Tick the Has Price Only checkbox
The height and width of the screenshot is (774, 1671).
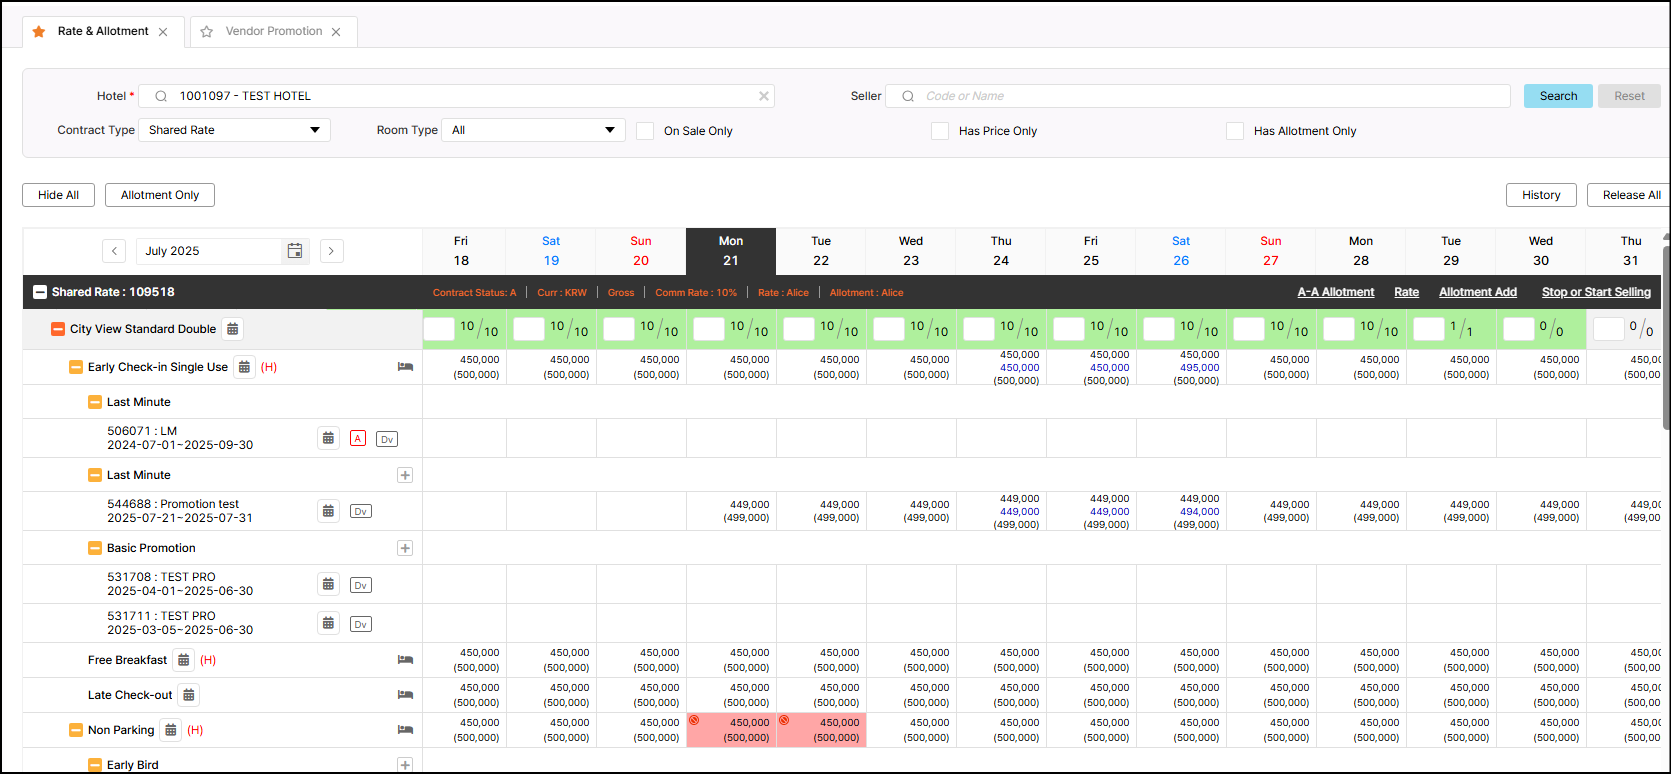(940, 131)
